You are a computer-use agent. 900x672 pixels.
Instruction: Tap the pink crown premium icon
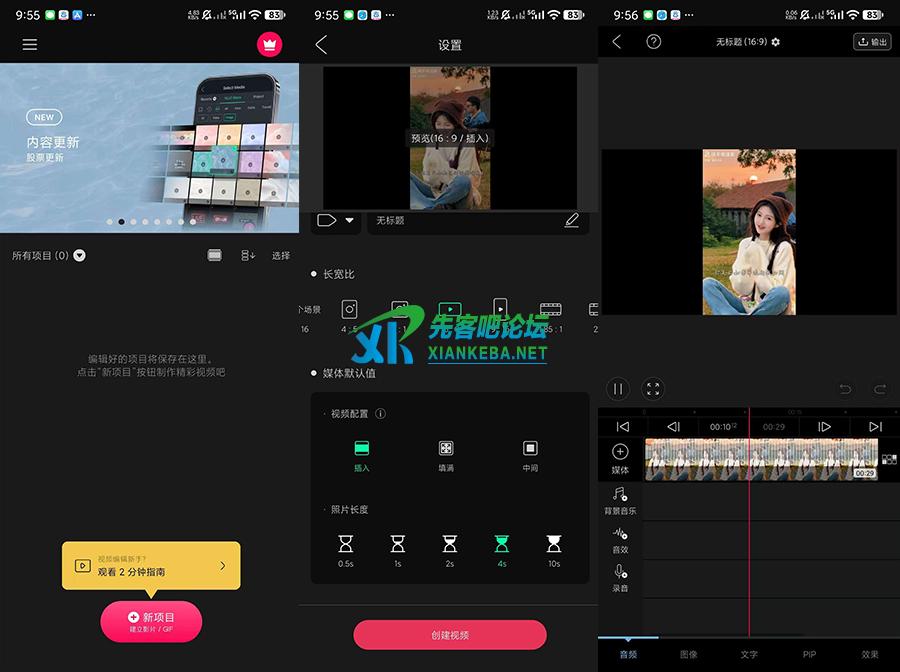pyautogui.click(x=269, y=45)
